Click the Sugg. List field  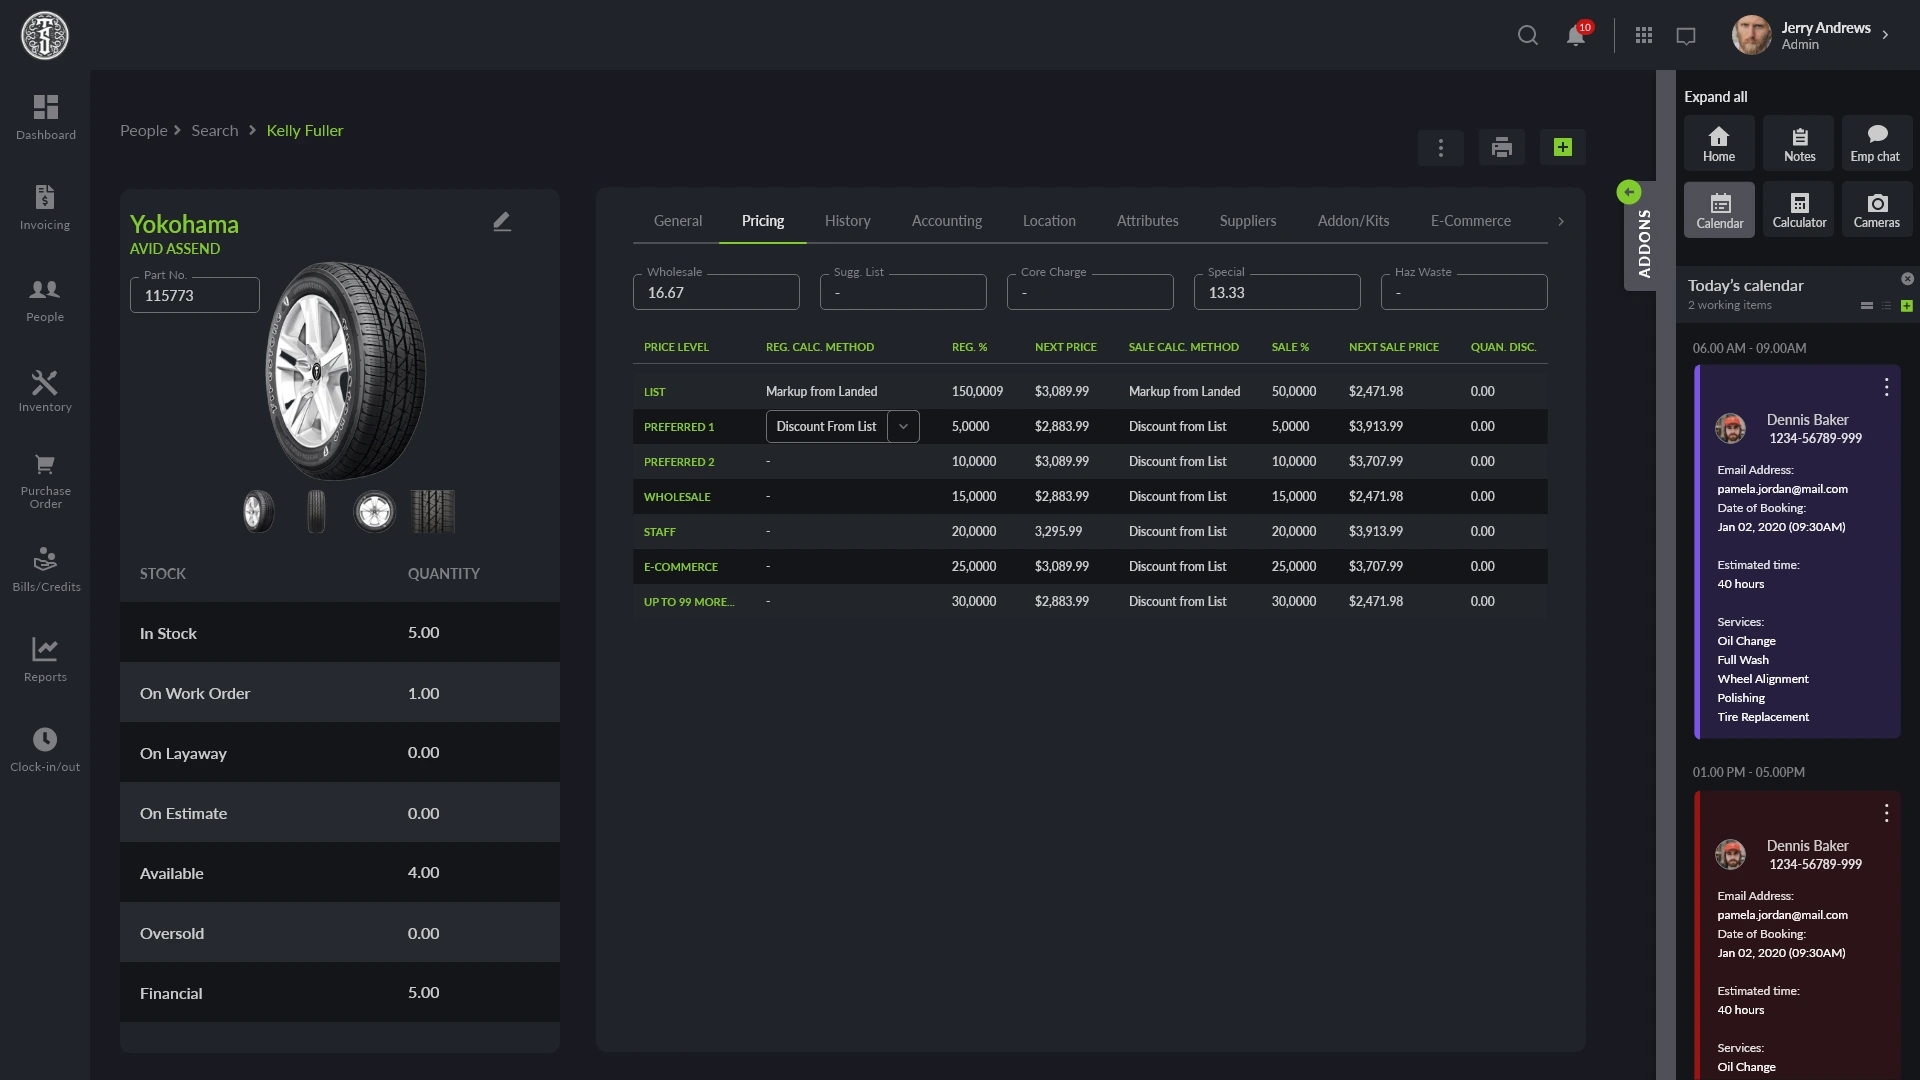click(903, 292)
